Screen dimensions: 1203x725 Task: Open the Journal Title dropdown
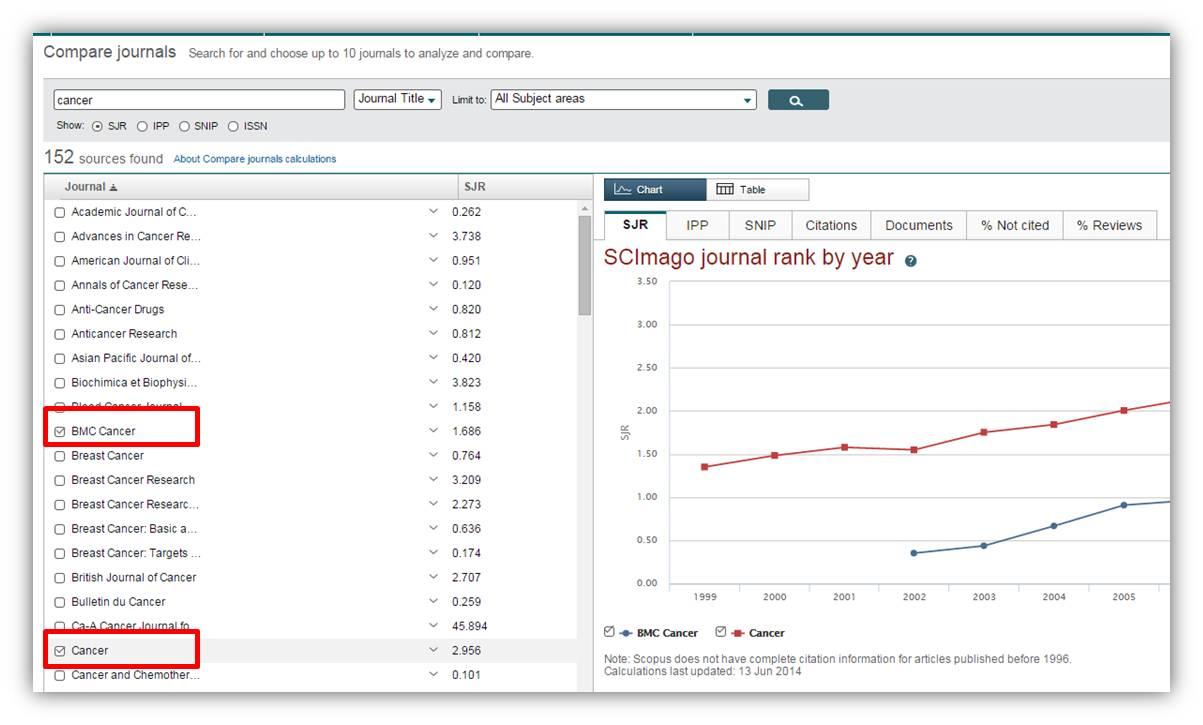tap(398, 99)
